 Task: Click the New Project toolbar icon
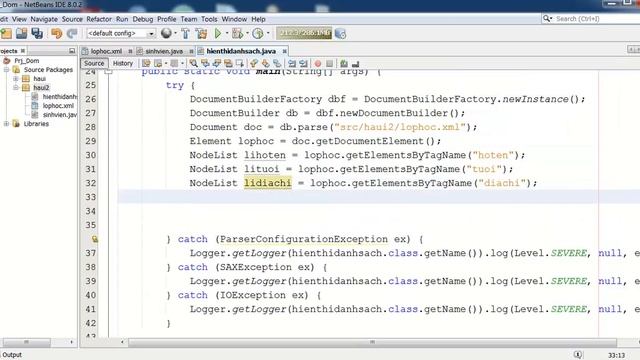(x=7, y=33)
